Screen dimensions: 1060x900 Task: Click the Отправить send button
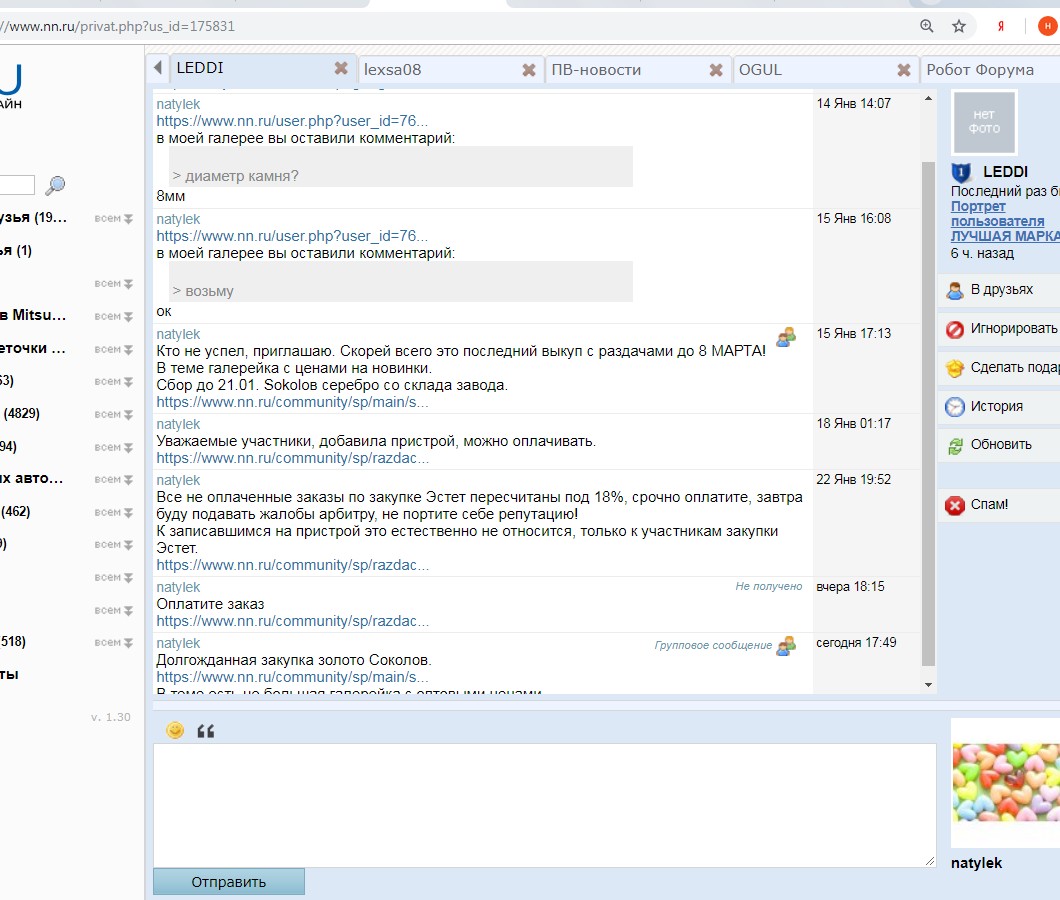coord(228,882)
